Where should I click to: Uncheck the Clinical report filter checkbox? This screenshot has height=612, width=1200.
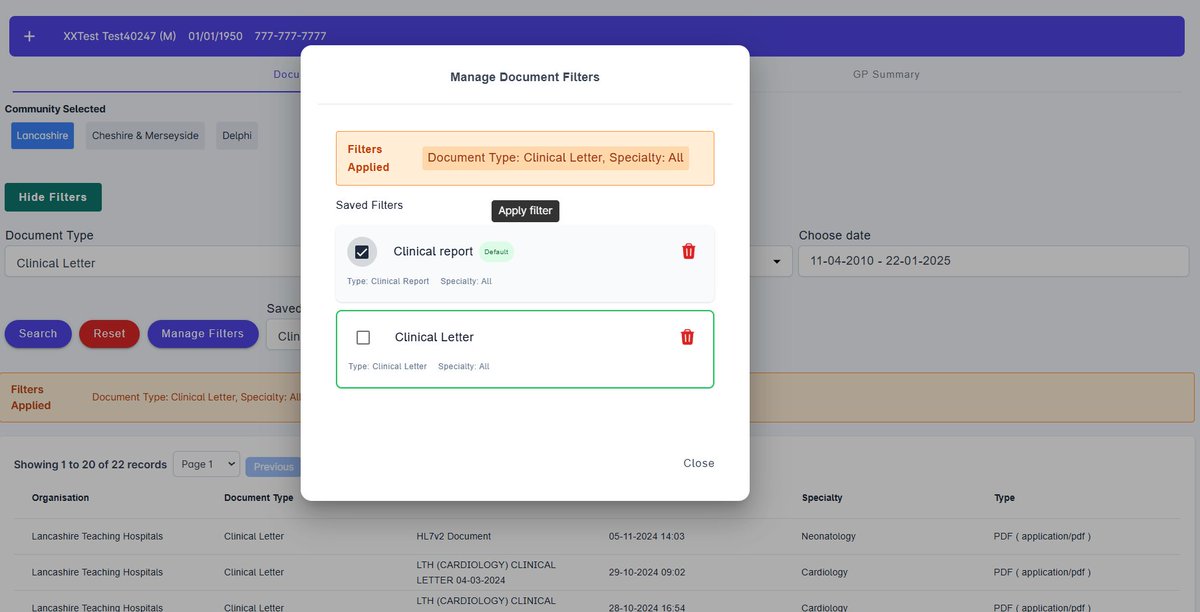pos(362,252)
